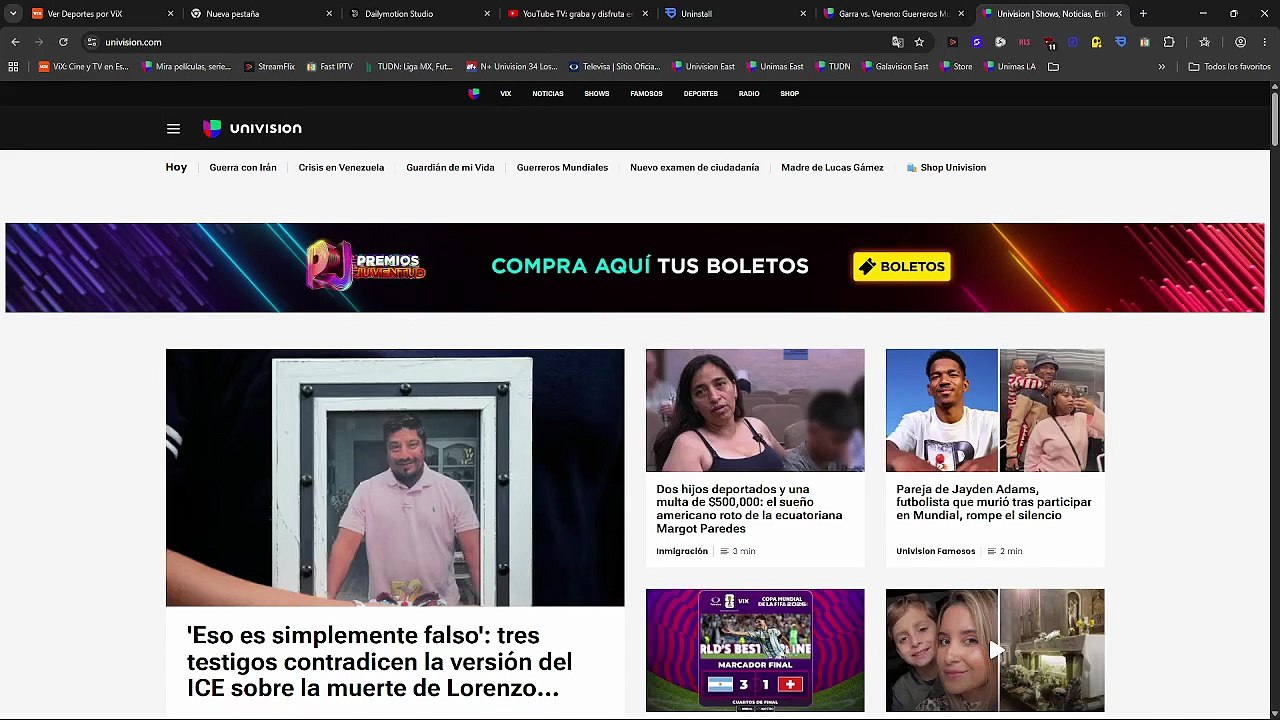The height and width of the screenshot is (720, 1280).
Task: Open the apps grid in bookmarks bar
Action: (x=13, y=66)
